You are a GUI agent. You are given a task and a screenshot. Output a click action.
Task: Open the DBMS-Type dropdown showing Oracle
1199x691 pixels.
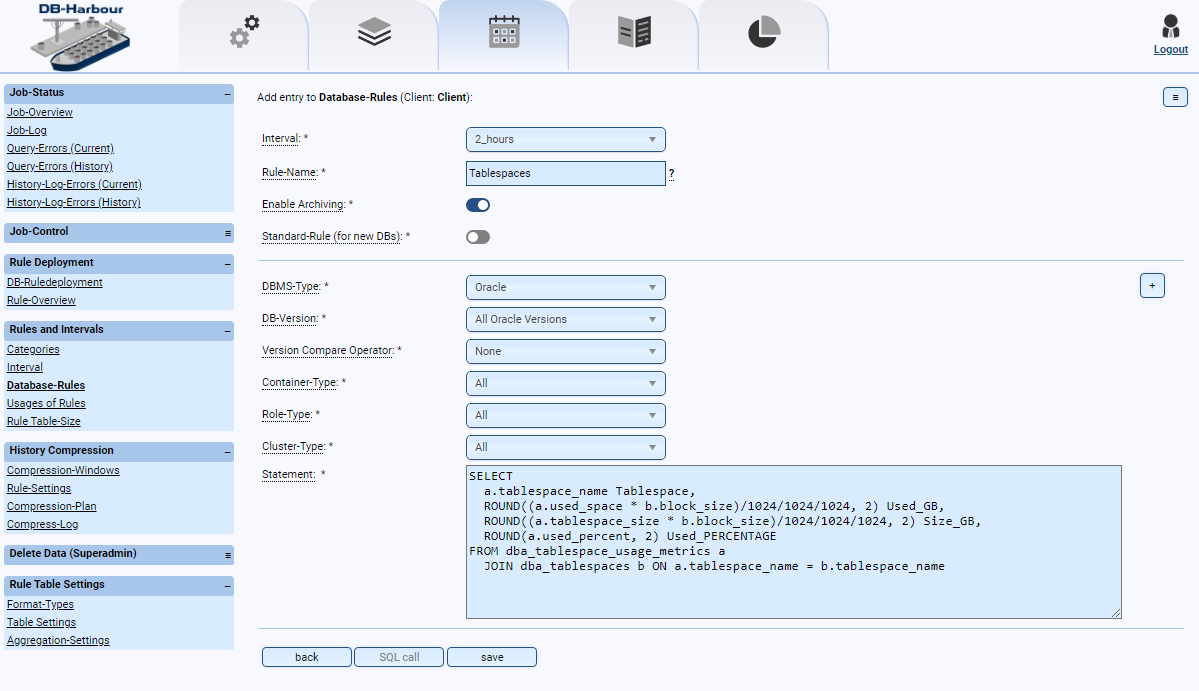click(565, 287)
